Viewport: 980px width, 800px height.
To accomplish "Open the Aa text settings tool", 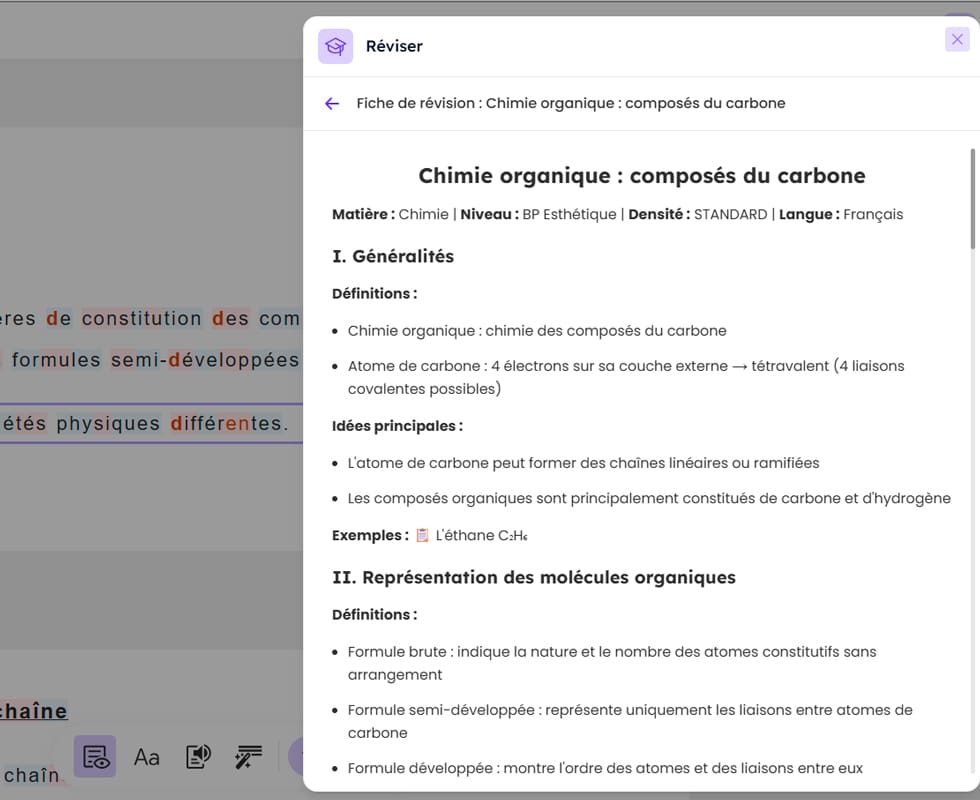I will click(x=147, y=757).
